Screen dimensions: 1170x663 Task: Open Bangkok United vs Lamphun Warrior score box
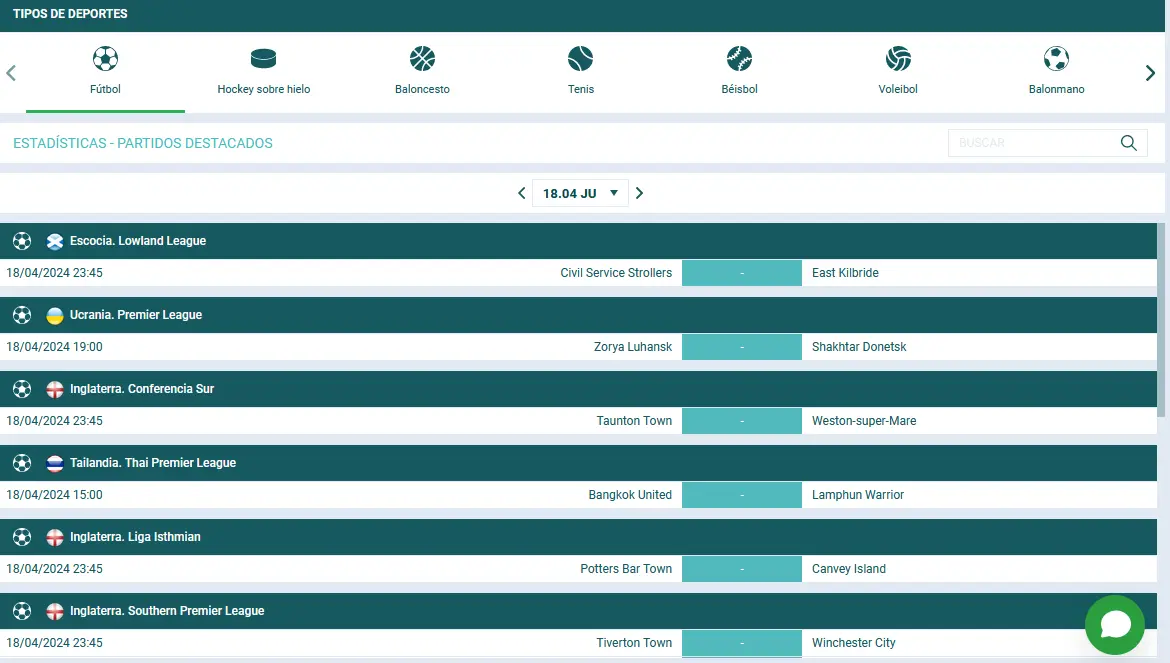click(741, 495)
